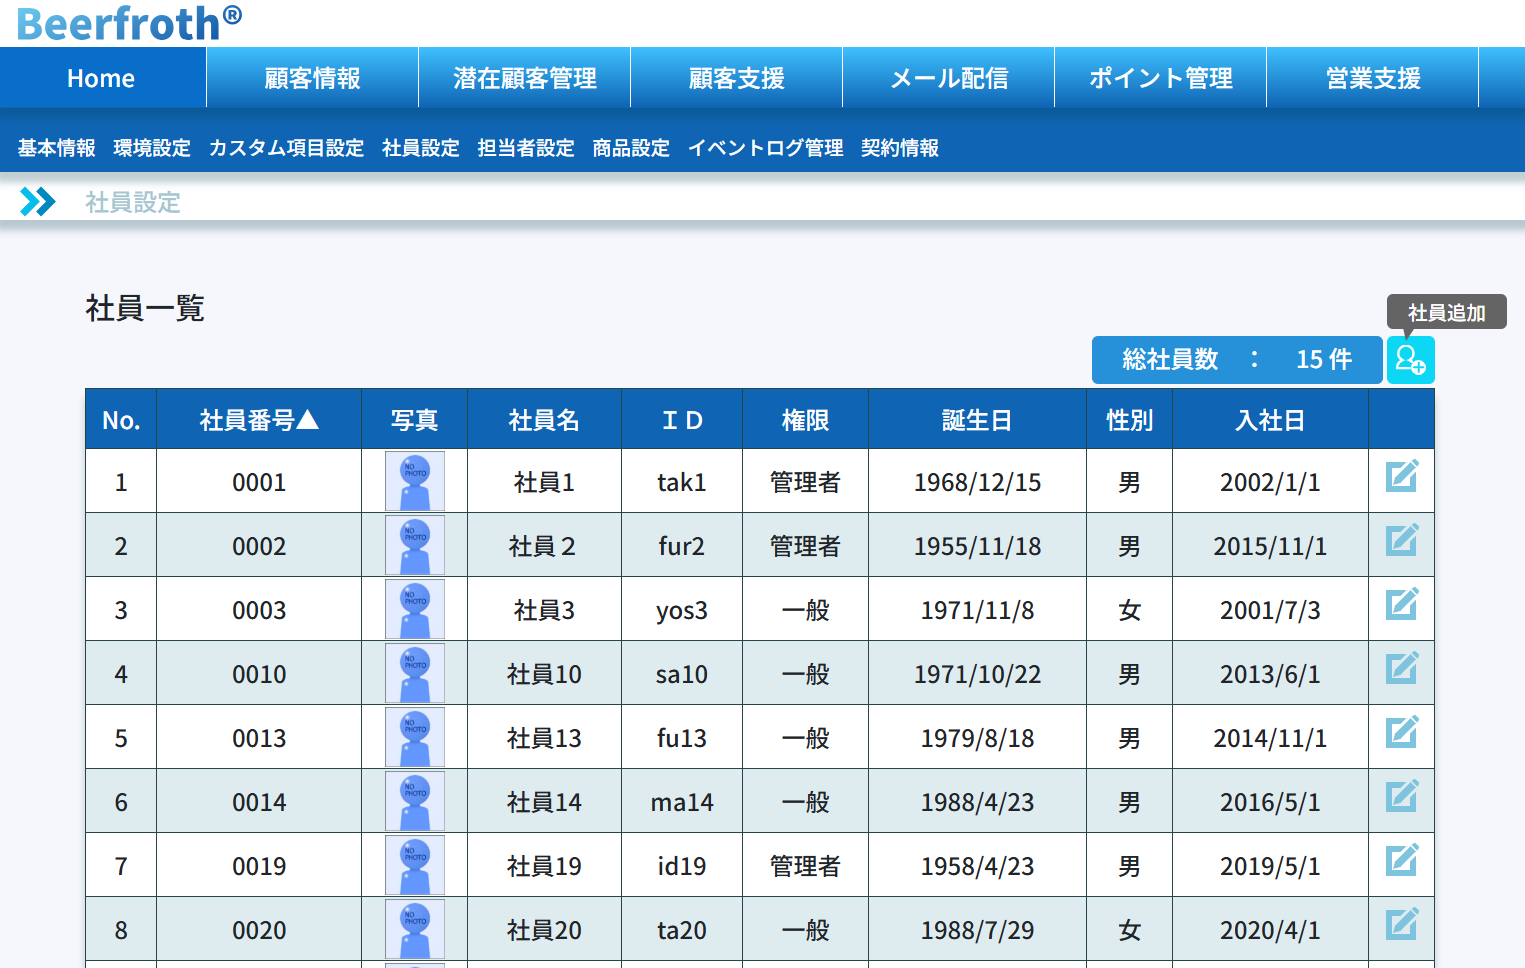Go to メール配信 tab
1525x968 pixels.
(x=948, y=78)
